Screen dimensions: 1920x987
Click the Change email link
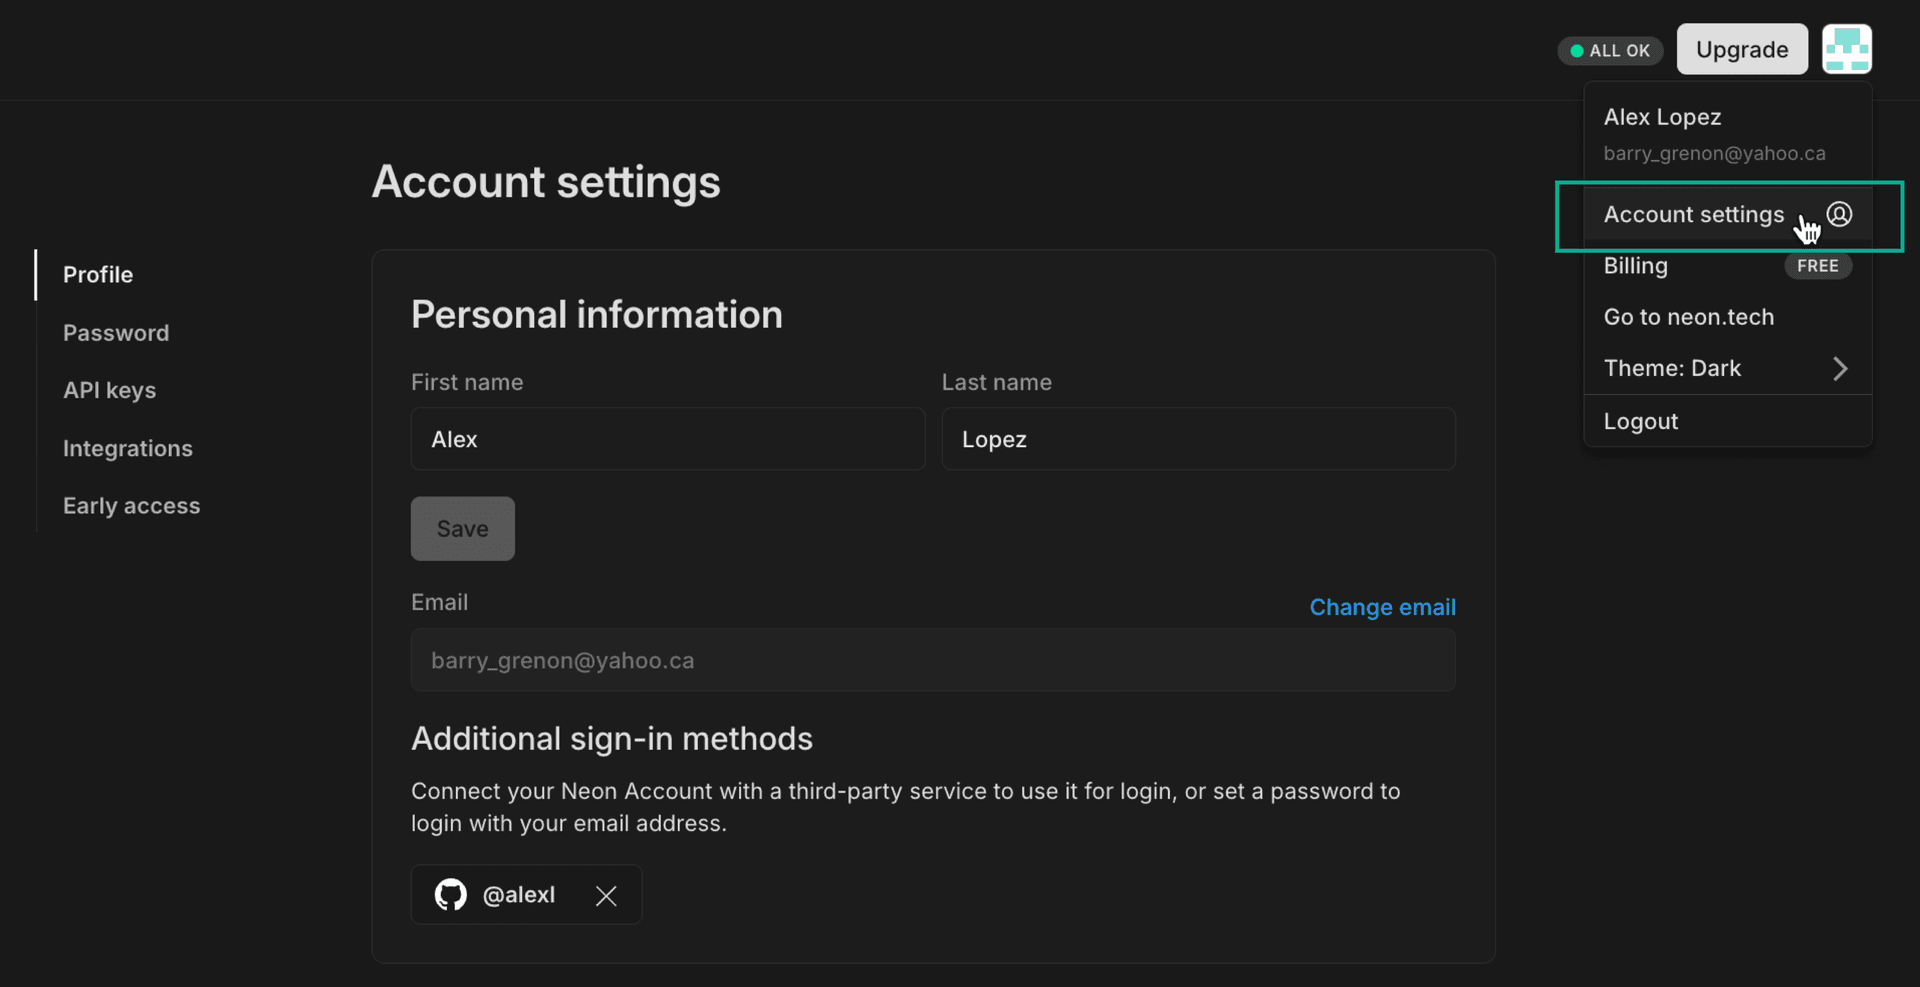[x=1382, y=607]
